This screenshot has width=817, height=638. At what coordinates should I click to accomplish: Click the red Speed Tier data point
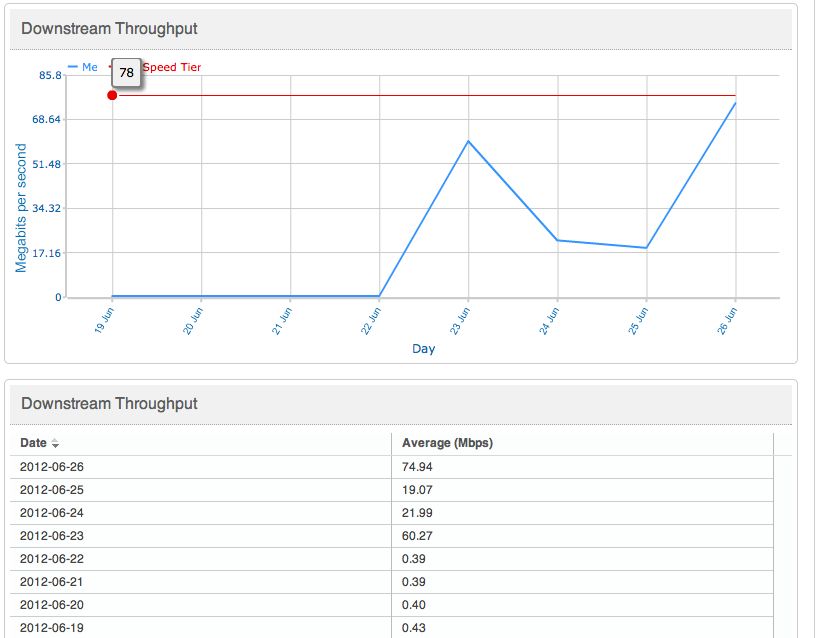tap(112, 95)
